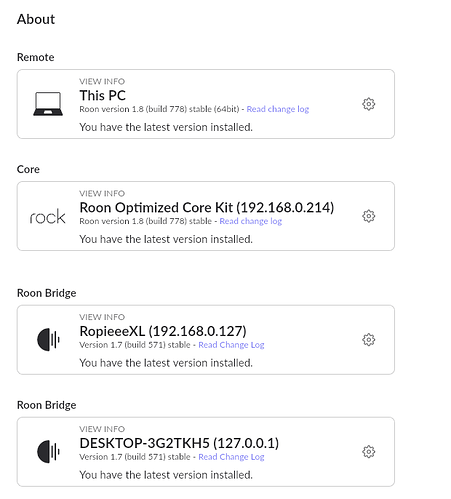Open Read Change Log for DESKTOP-3G2TKH5
The image size is (451, 499).
(231, 457)
